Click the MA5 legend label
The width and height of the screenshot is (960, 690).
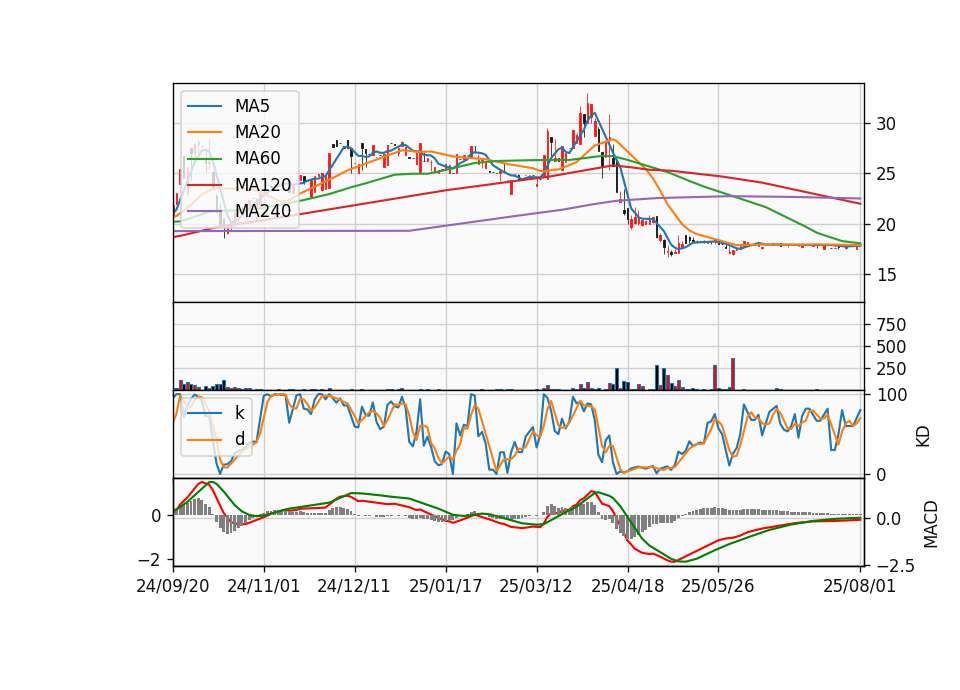pos(252,106)
